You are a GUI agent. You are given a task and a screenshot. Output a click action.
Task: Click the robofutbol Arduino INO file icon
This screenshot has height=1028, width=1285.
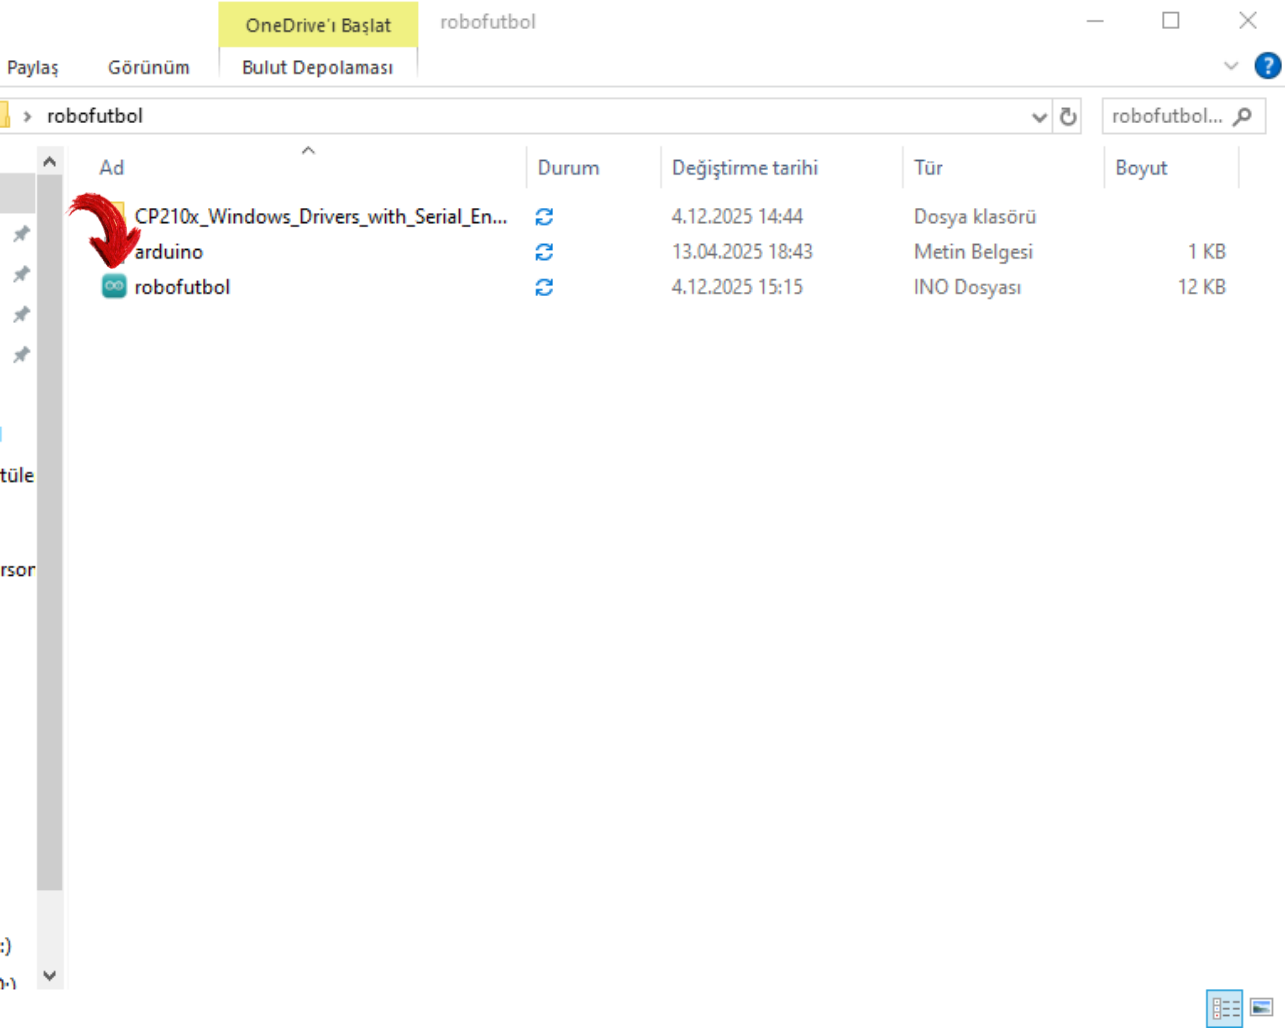[114, 287]
